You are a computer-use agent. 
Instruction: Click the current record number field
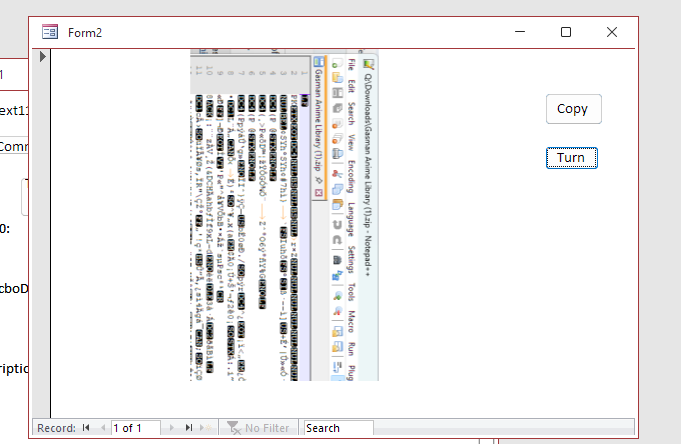point(136,428)
